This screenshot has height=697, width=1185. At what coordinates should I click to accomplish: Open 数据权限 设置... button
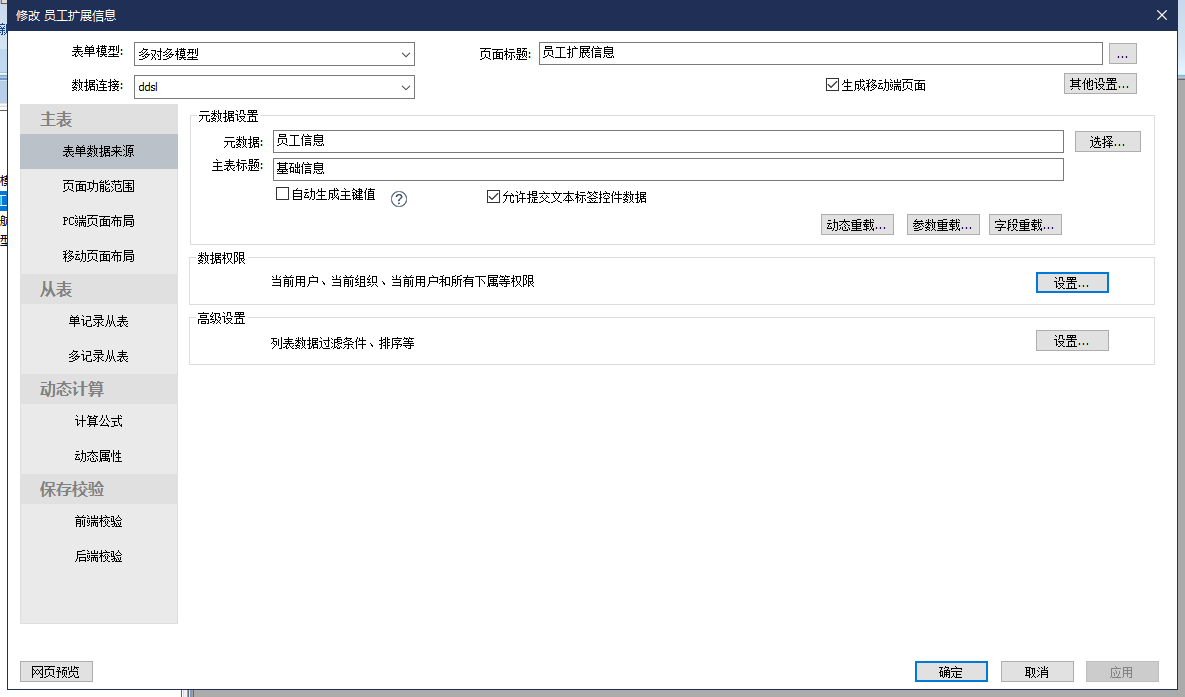click(x=1071, y=283)
